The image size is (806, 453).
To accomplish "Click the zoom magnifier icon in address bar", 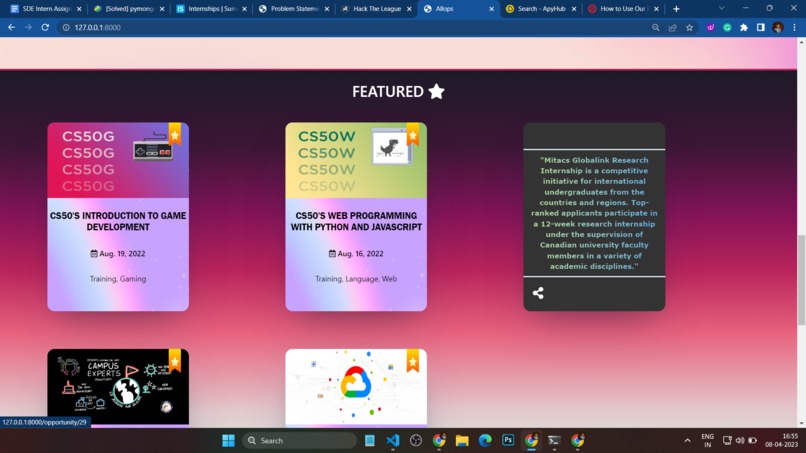I will 655,27.
